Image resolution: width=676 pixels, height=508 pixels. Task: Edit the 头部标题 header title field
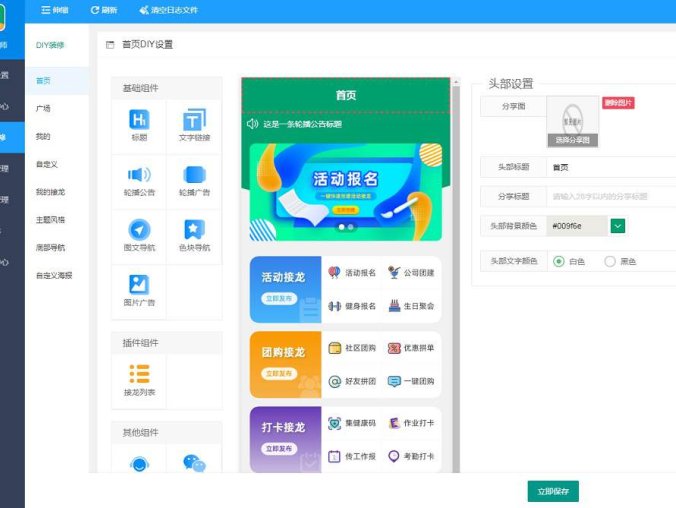[x=611, y=167]
